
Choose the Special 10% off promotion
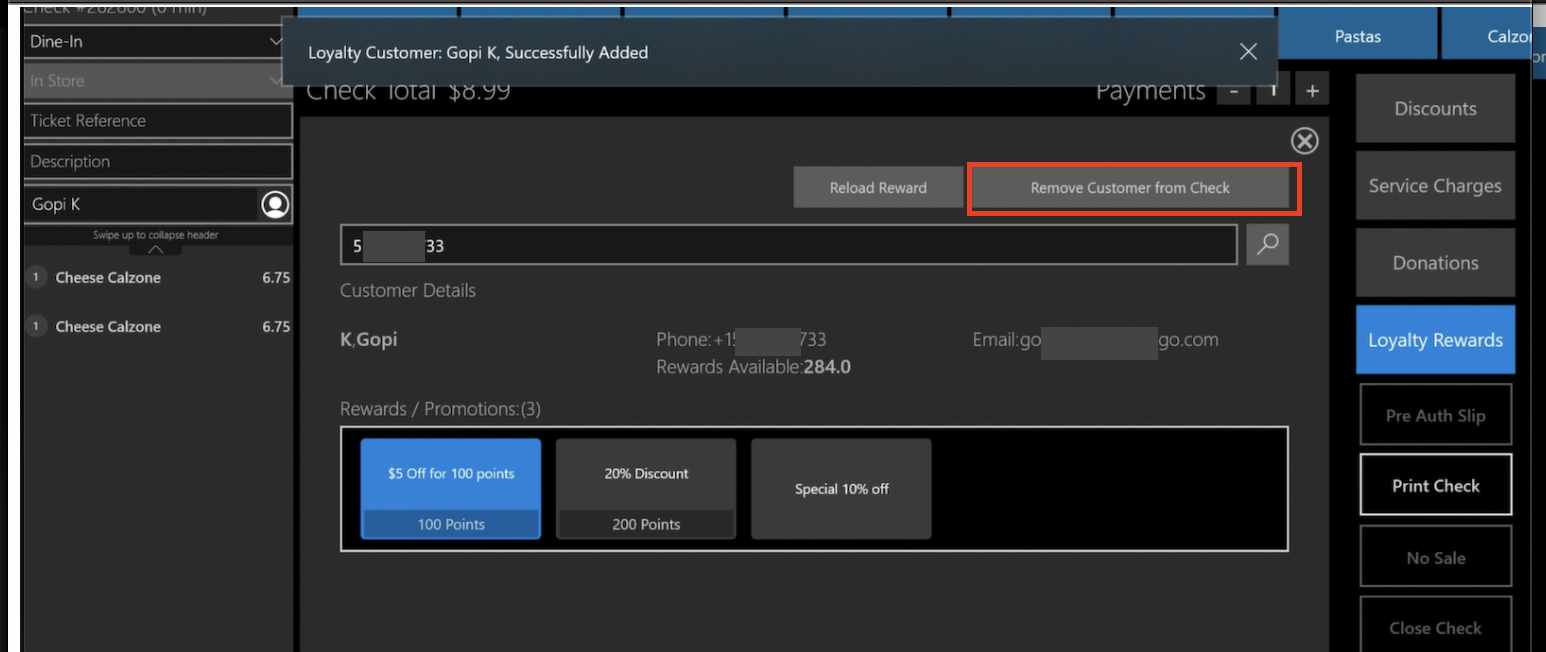[x=841, y=489]
